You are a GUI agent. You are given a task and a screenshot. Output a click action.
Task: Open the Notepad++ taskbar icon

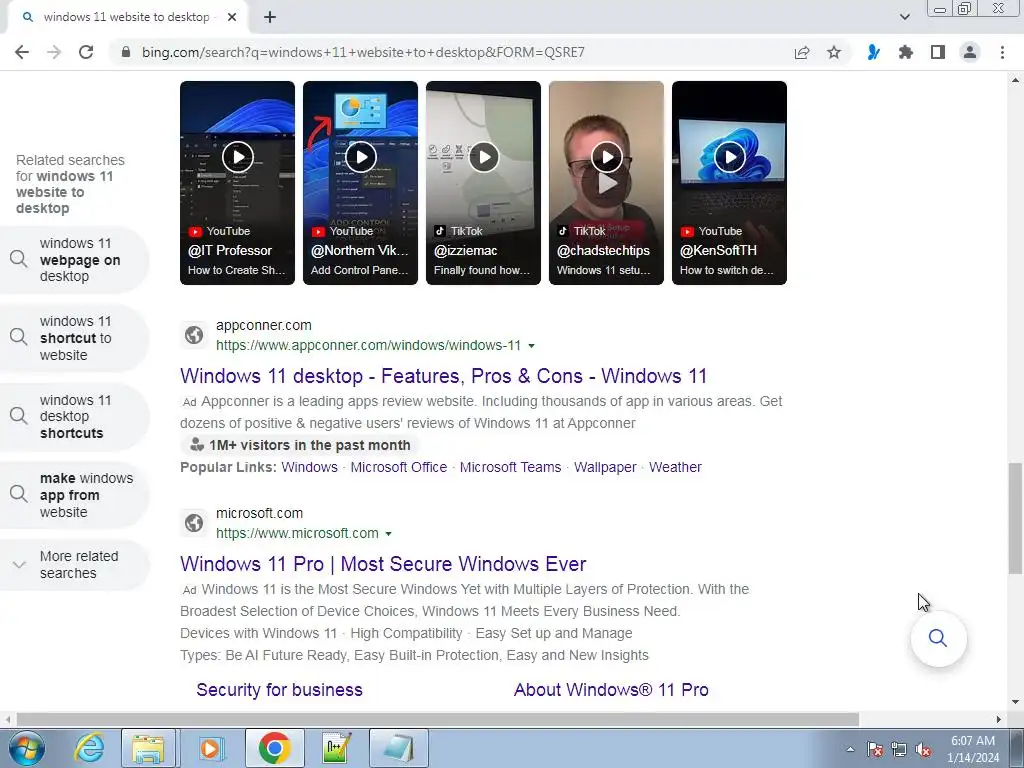point(337,748)
